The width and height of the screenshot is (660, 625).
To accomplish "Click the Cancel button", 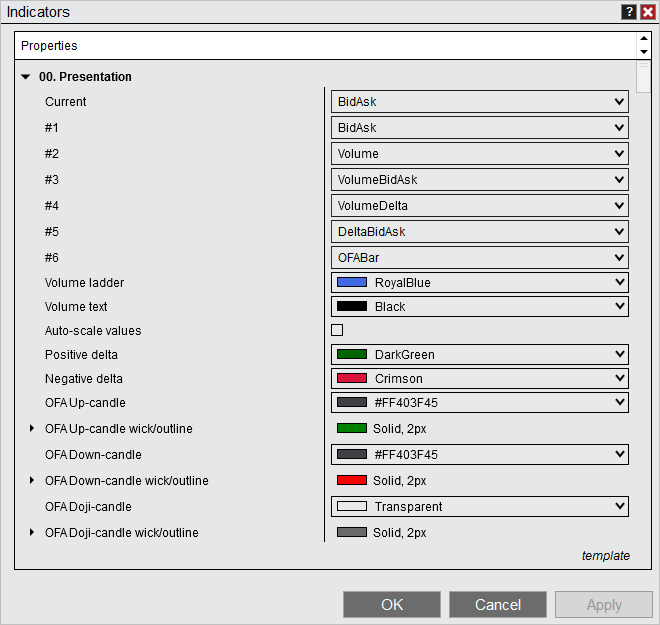I will [497, 604].
